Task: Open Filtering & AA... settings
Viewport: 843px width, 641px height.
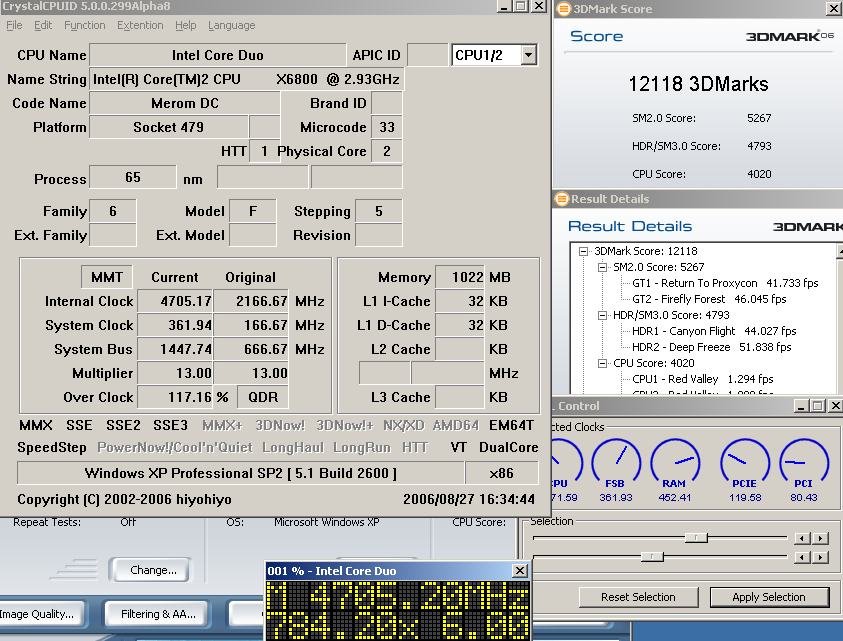Action: [x=158, y=614]
